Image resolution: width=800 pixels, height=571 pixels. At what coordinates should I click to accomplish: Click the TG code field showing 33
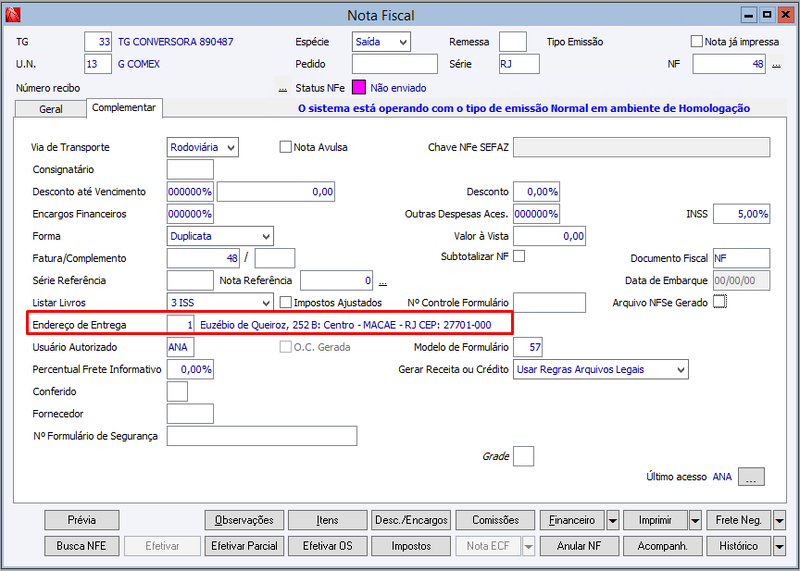(x=98, y=42)
